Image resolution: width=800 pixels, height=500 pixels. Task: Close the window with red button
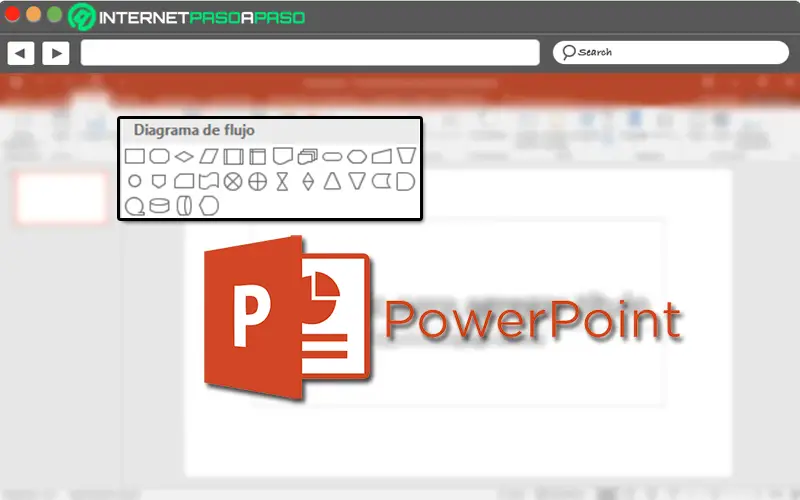tap(12, 14)
